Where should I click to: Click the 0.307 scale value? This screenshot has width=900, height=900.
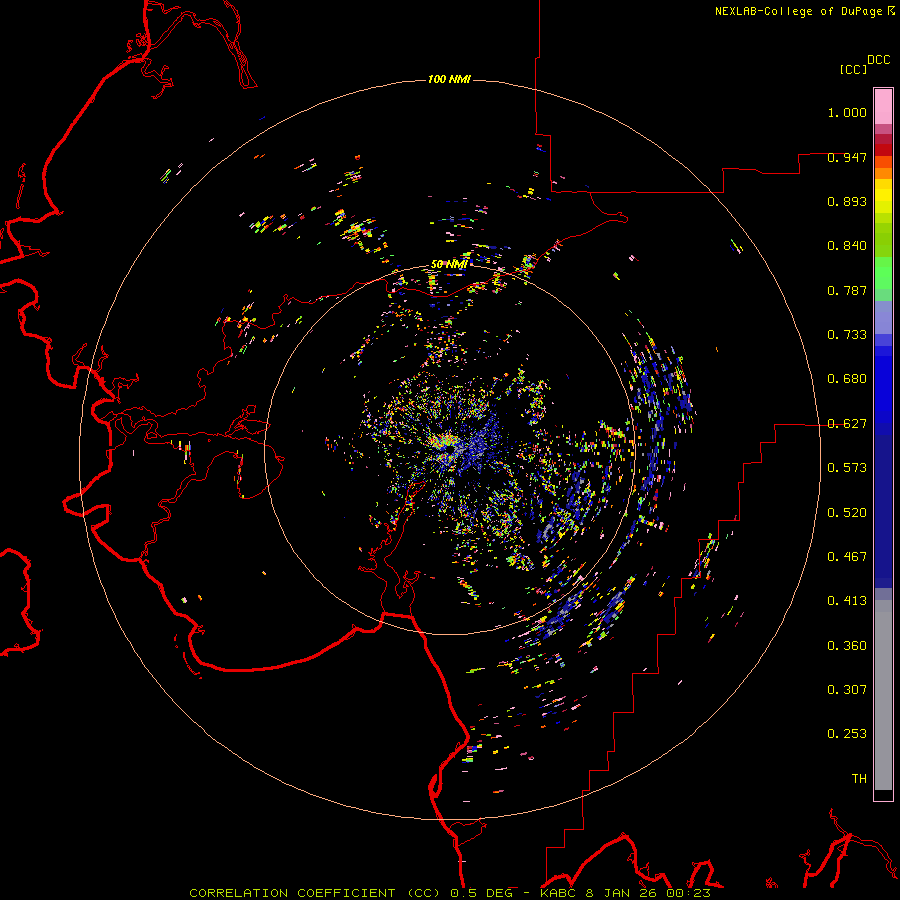click(847, 690)
